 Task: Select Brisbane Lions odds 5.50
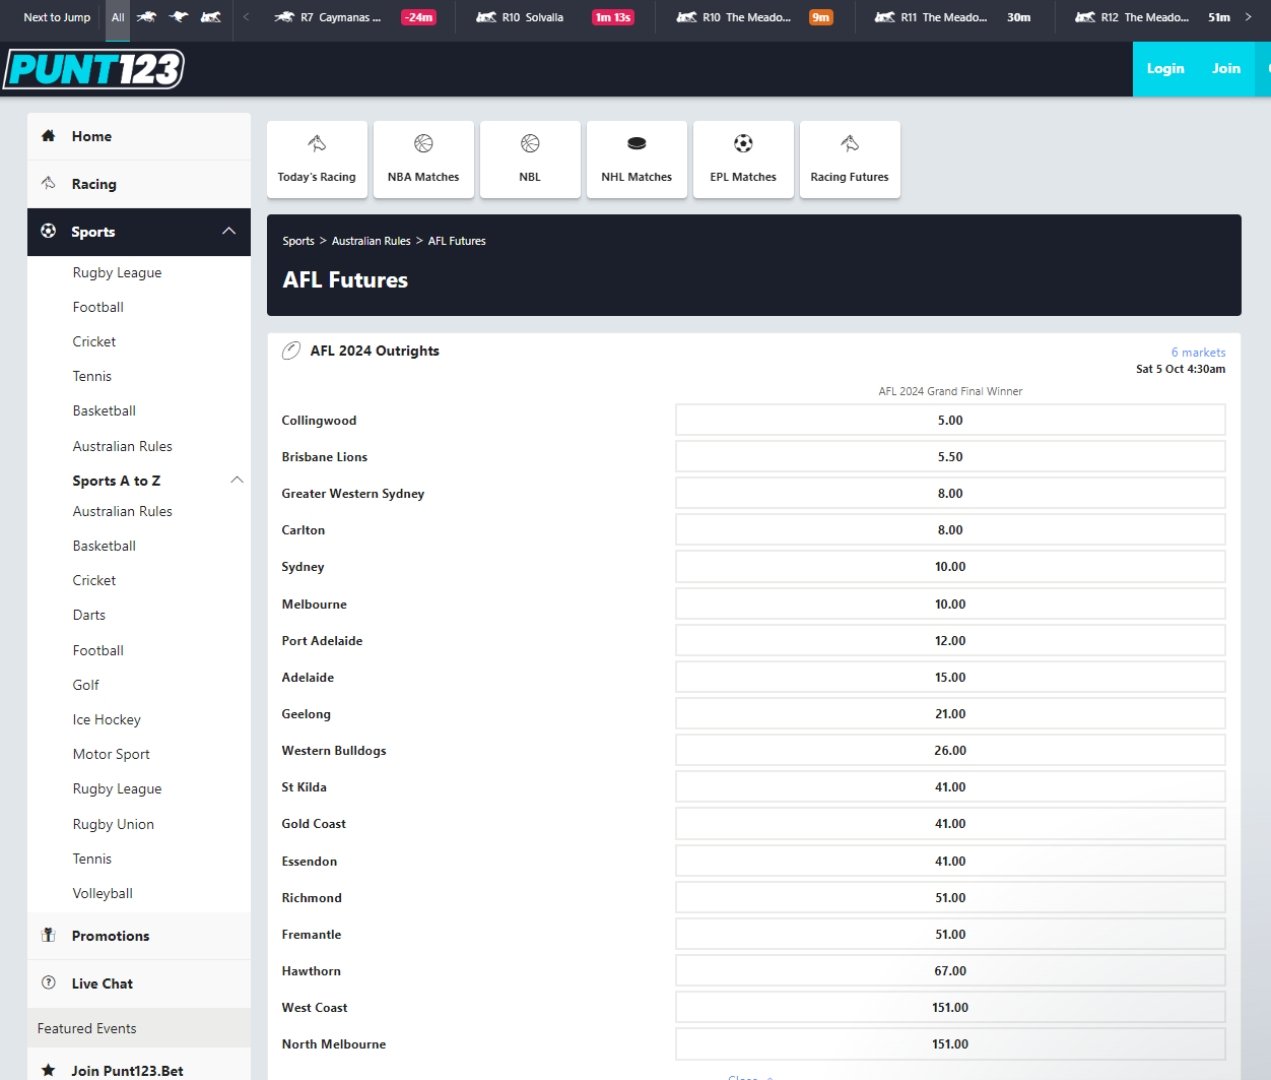[950, 457]
